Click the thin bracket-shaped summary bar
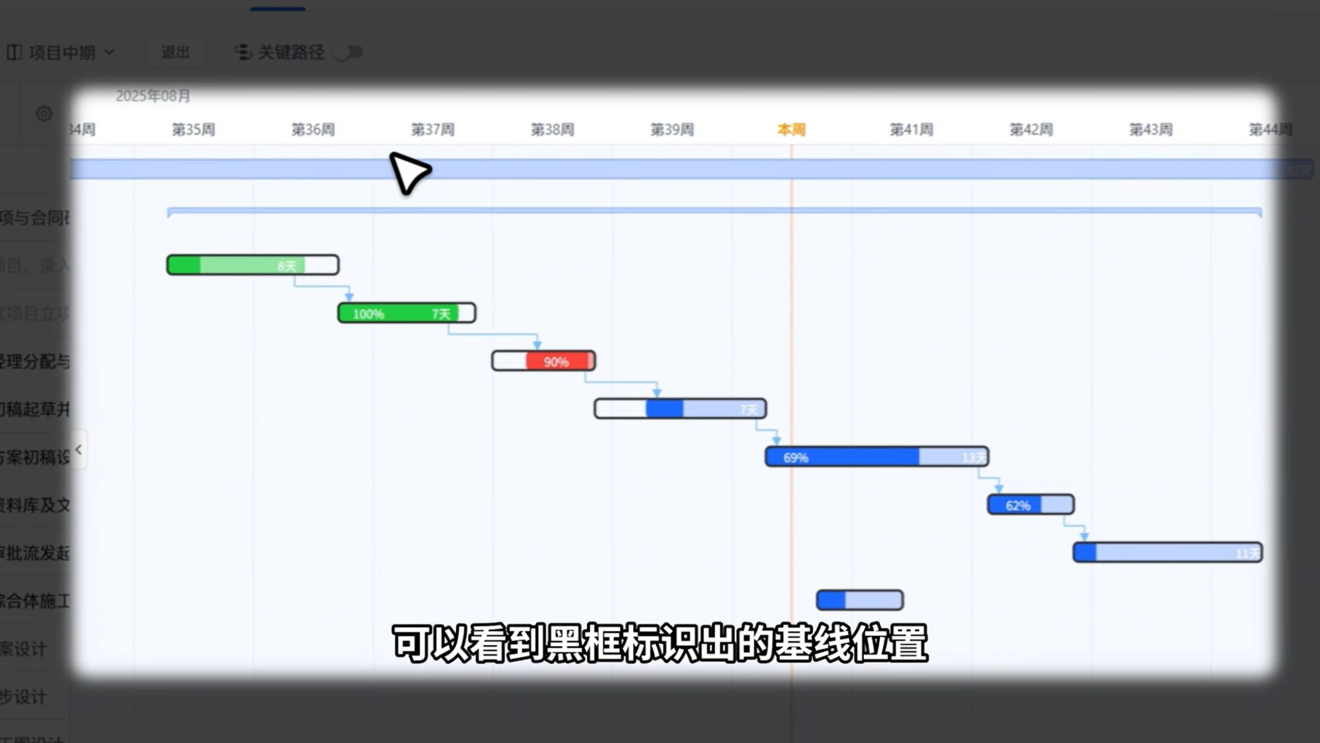This screenshot has height=743, width=1320. click(x=715, y=212)
